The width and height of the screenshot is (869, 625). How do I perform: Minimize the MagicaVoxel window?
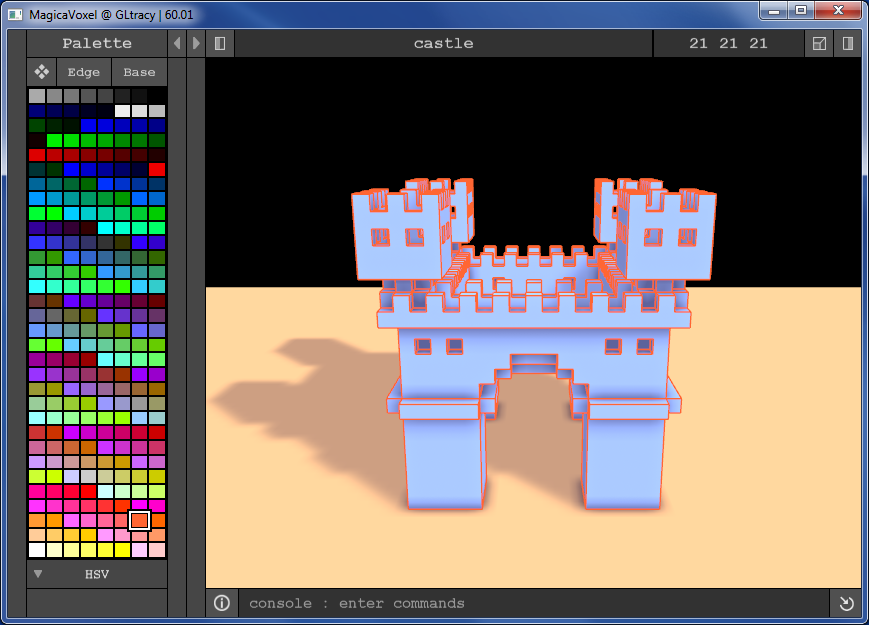[774, 11]
